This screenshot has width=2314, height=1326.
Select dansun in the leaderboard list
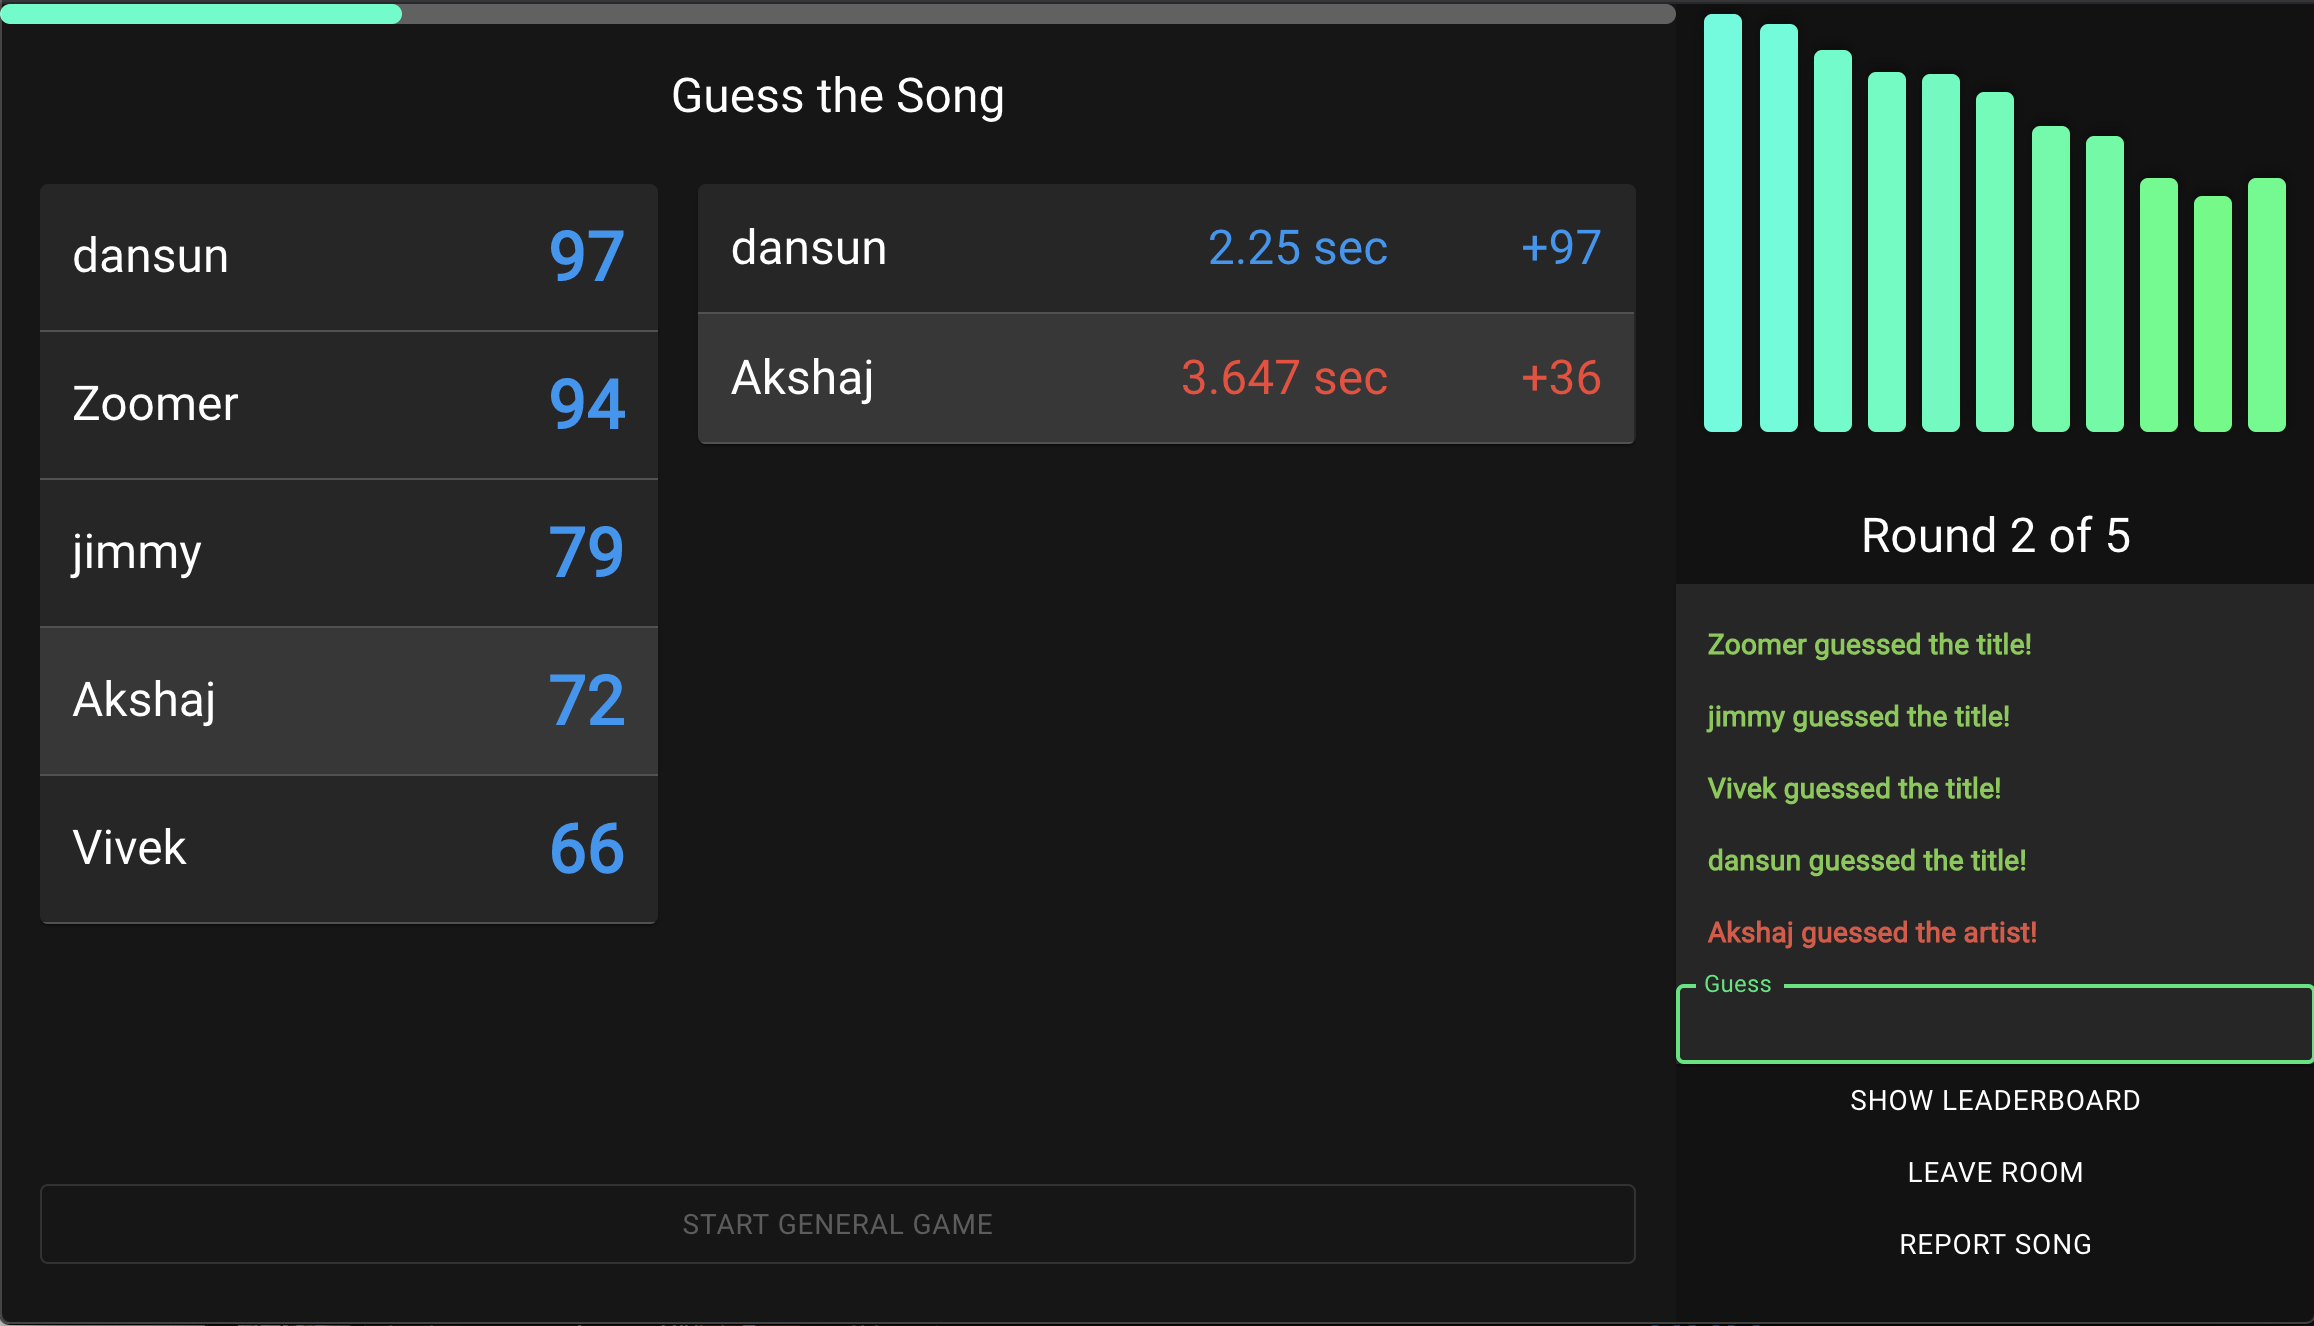tap(348, 257)
